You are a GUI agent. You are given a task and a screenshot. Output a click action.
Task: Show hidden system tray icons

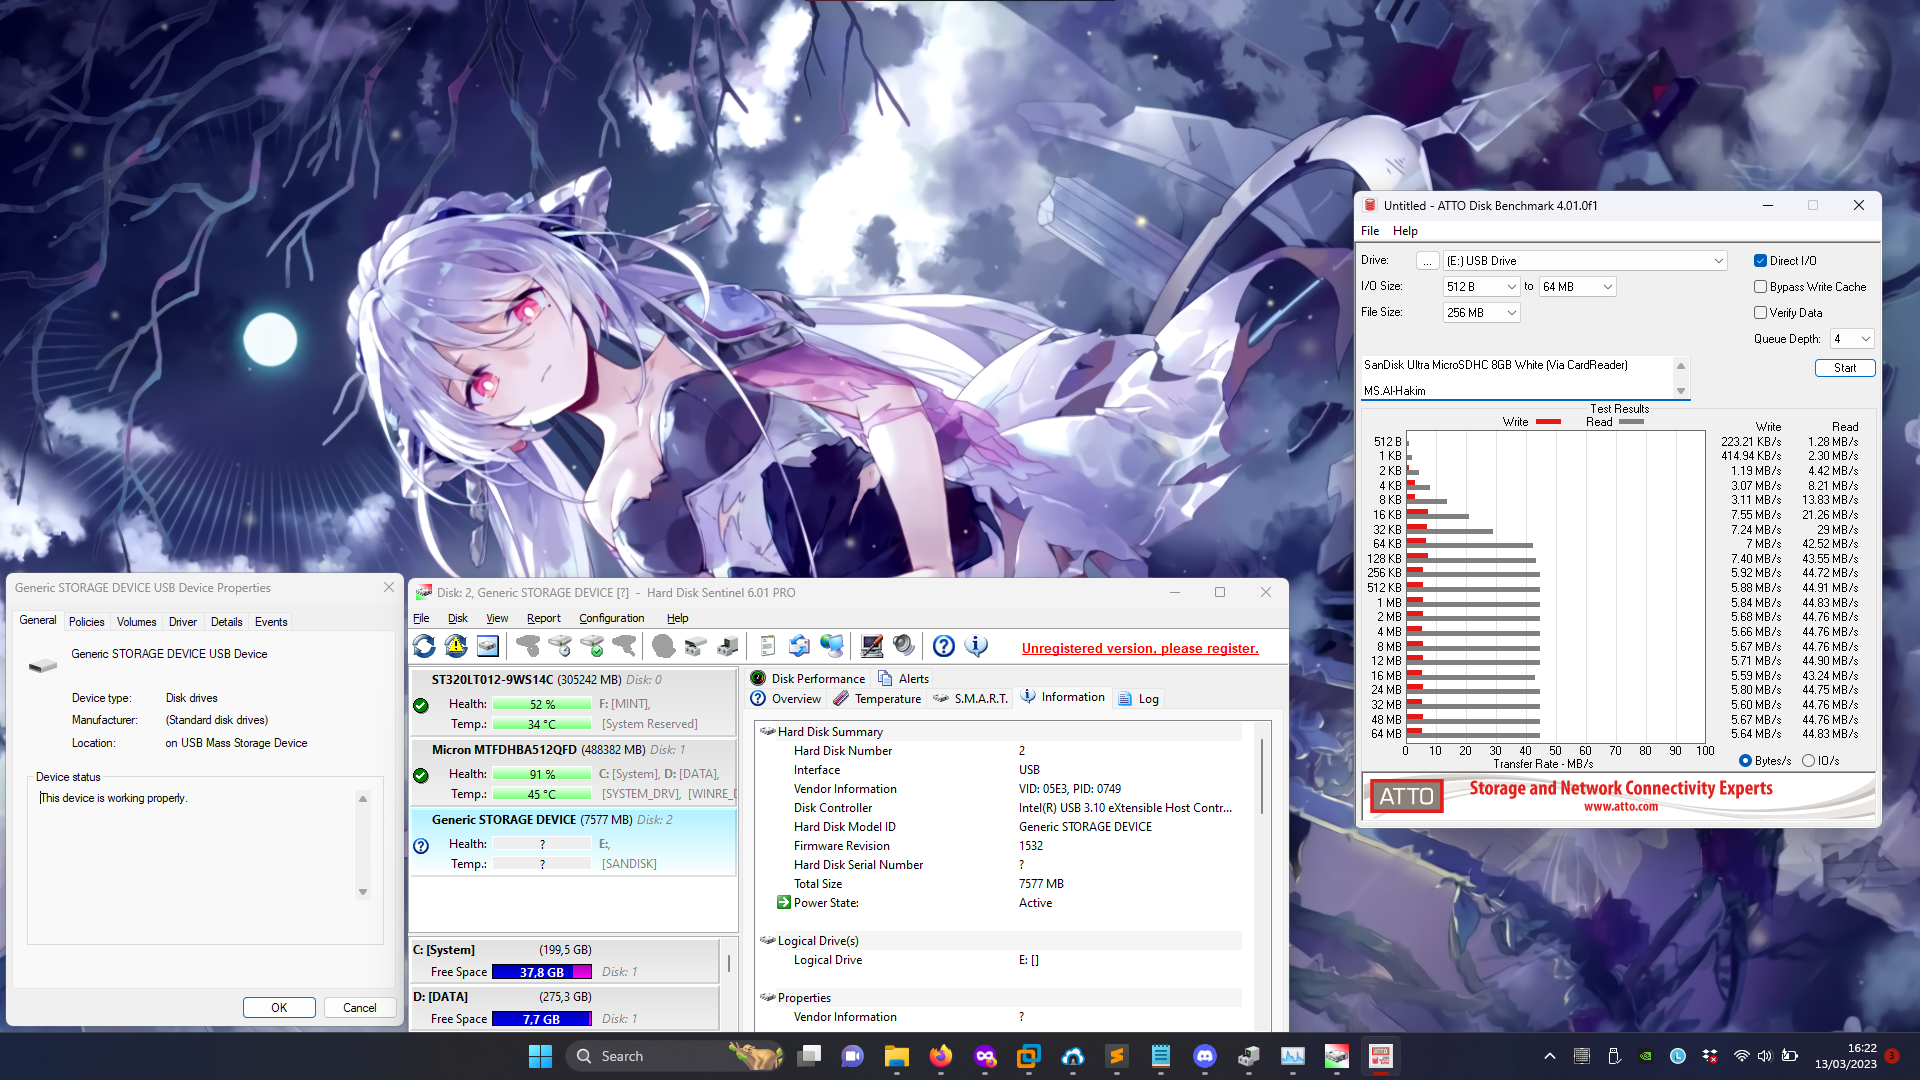[1549, 1056]
